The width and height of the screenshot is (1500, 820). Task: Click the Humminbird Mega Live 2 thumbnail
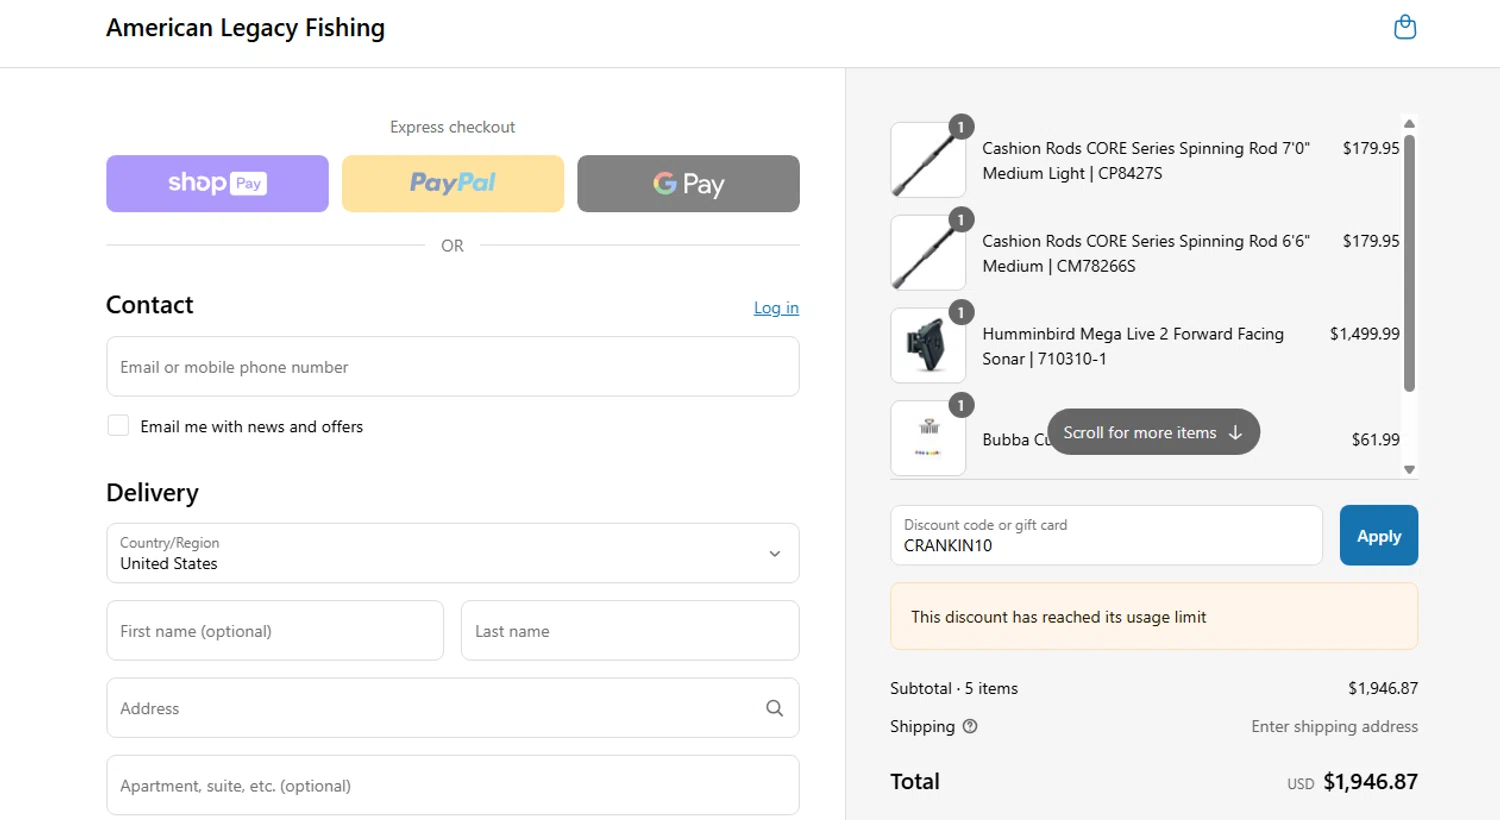coord(928,346)
